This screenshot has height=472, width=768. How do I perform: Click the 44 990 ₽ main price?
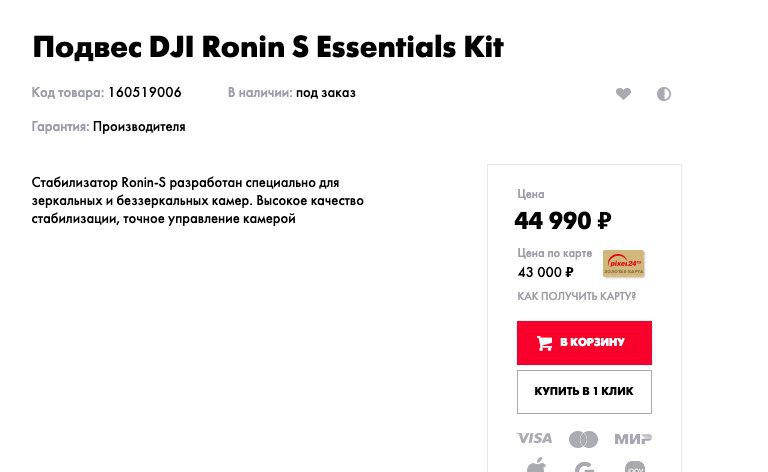point(563,220)
